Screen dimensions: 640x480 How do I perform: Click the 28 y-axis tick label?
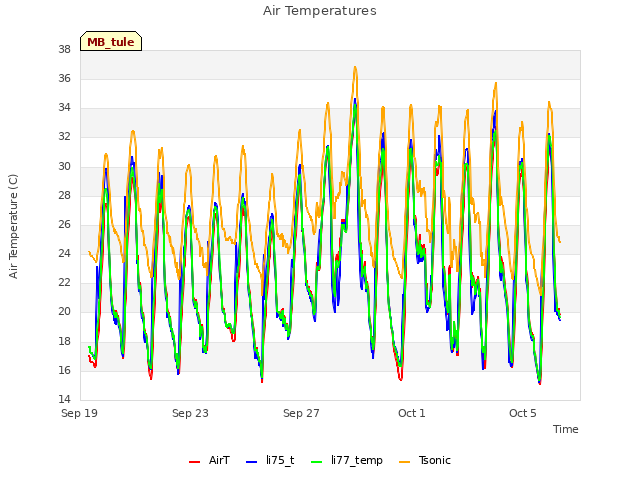coord(64,195)
